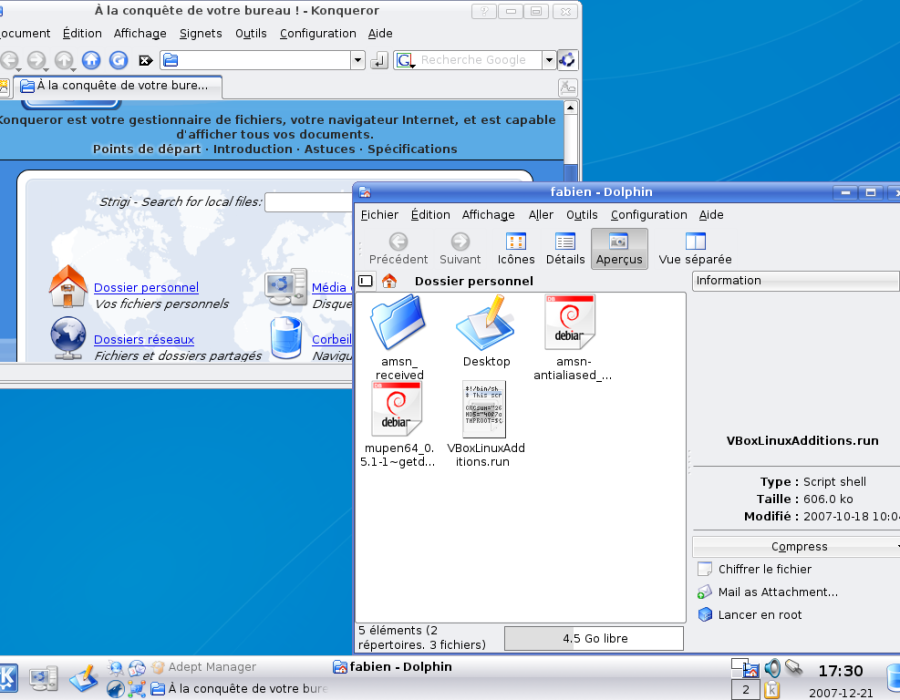The height and width of the screenshot is (700, 900).
Task: Select the VBoxLinuxAdditions.run script file
Action: coord(485,424)
